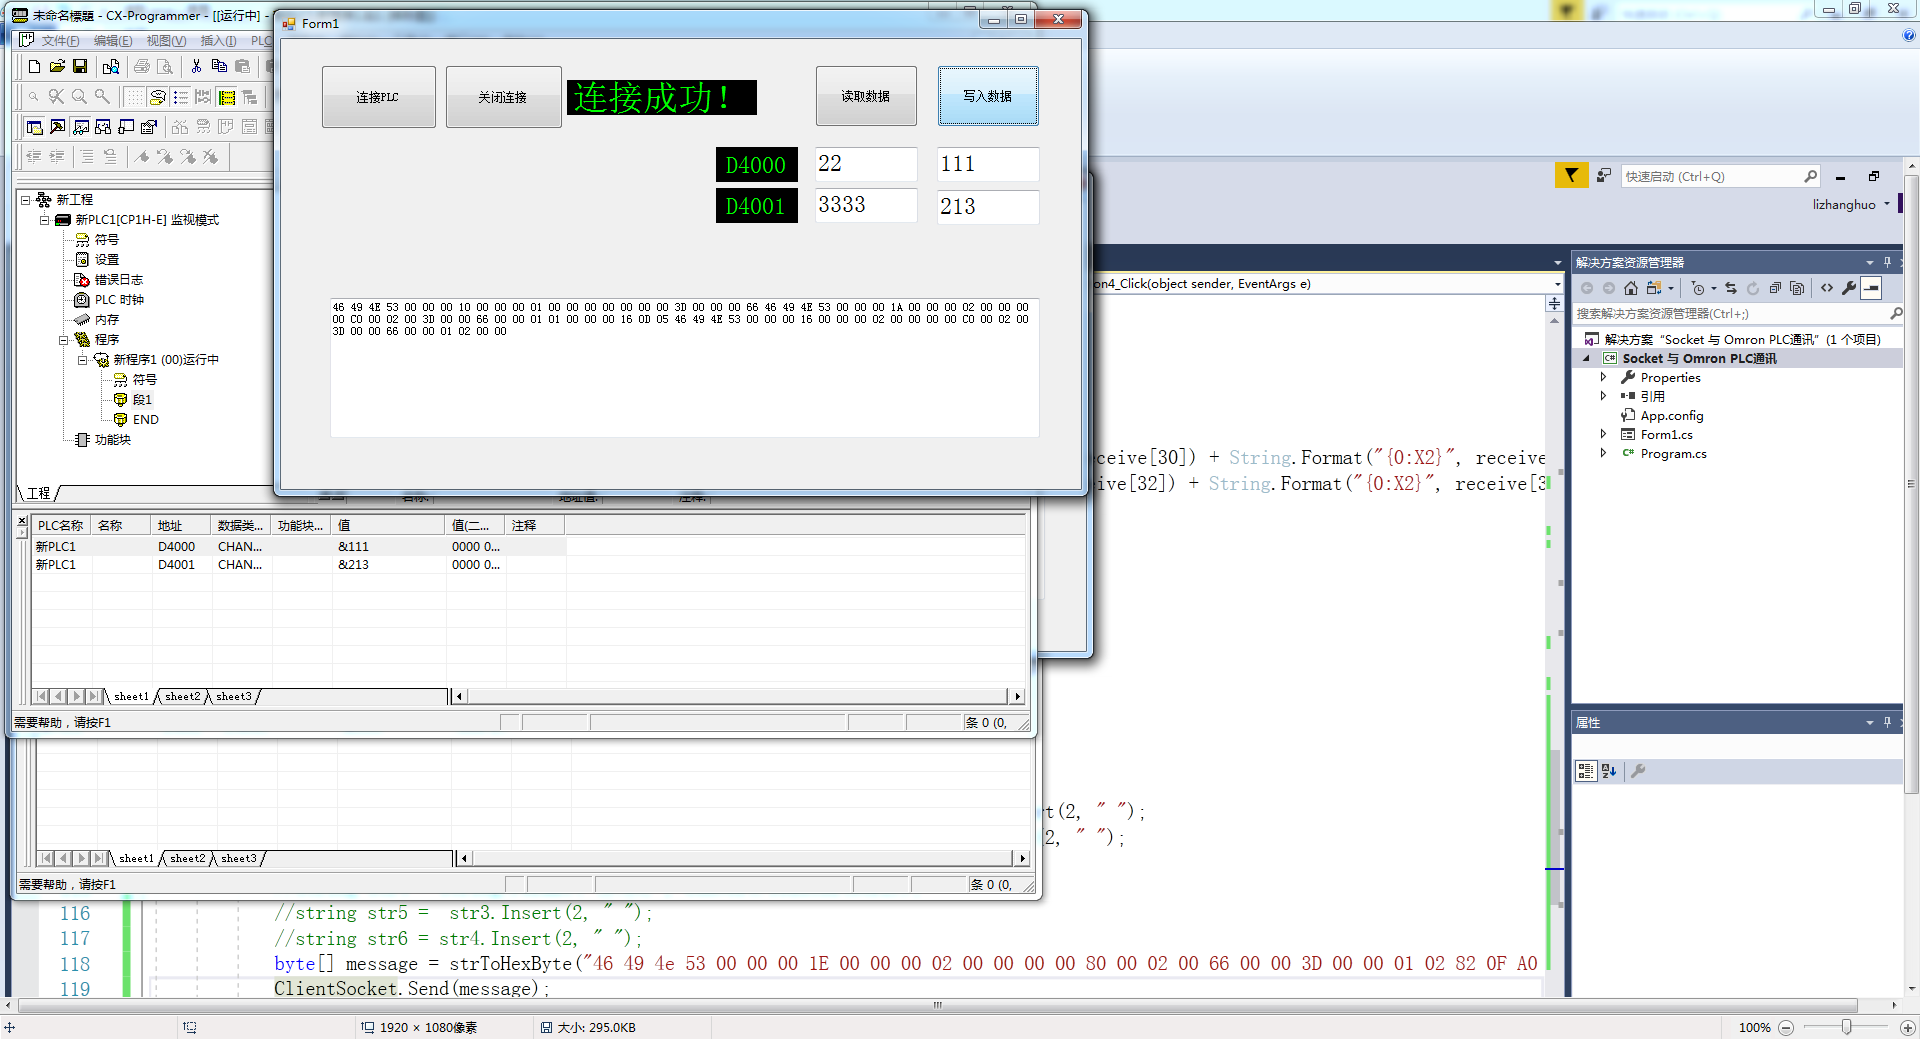The width and height of the screenshot is (1920, 1039).
Task: Select the D4000 row in watch window
Action: [x=300, y=547]
